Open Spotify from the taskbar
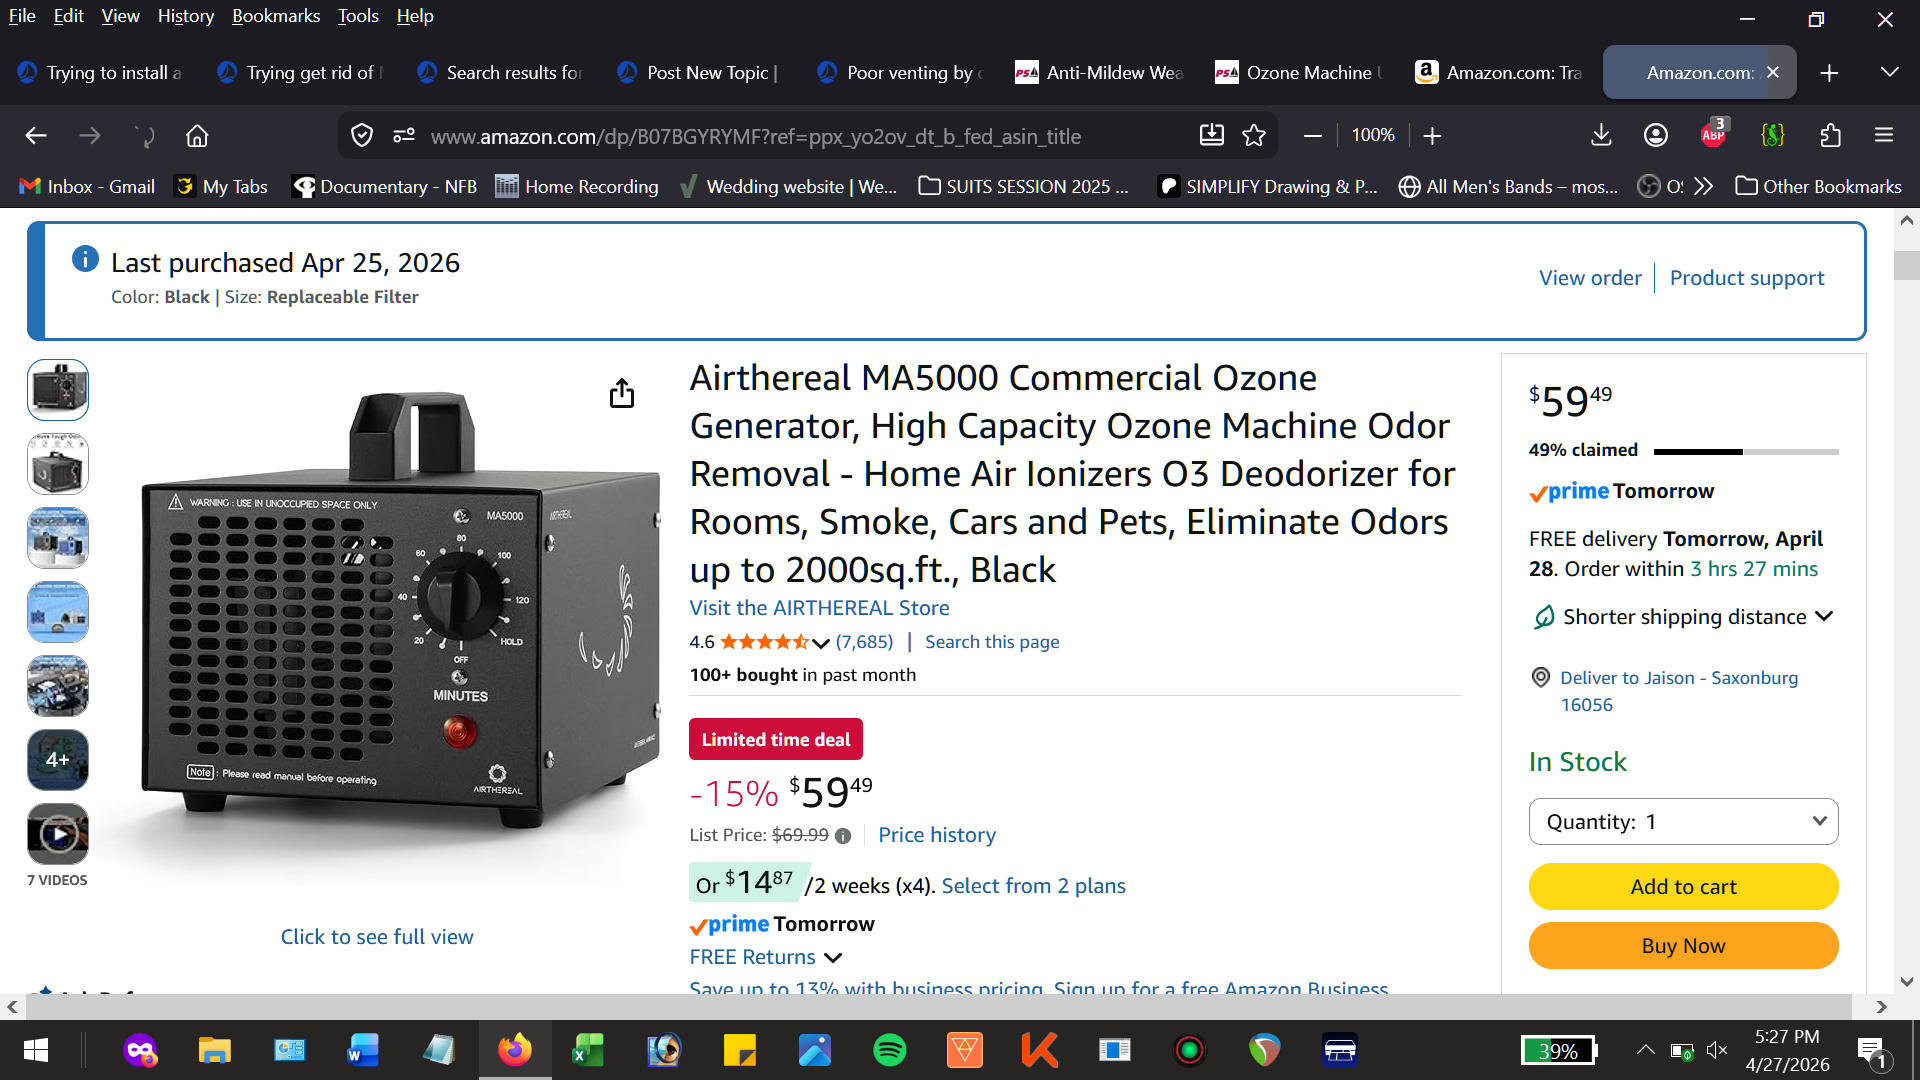Screen dimensions: 1920x1080 coord(890,1050)
